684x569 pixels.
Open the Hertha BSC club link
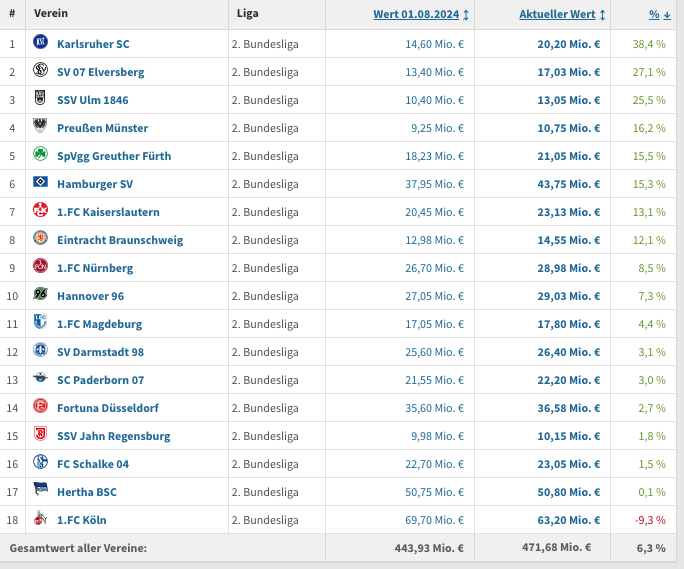87,492
